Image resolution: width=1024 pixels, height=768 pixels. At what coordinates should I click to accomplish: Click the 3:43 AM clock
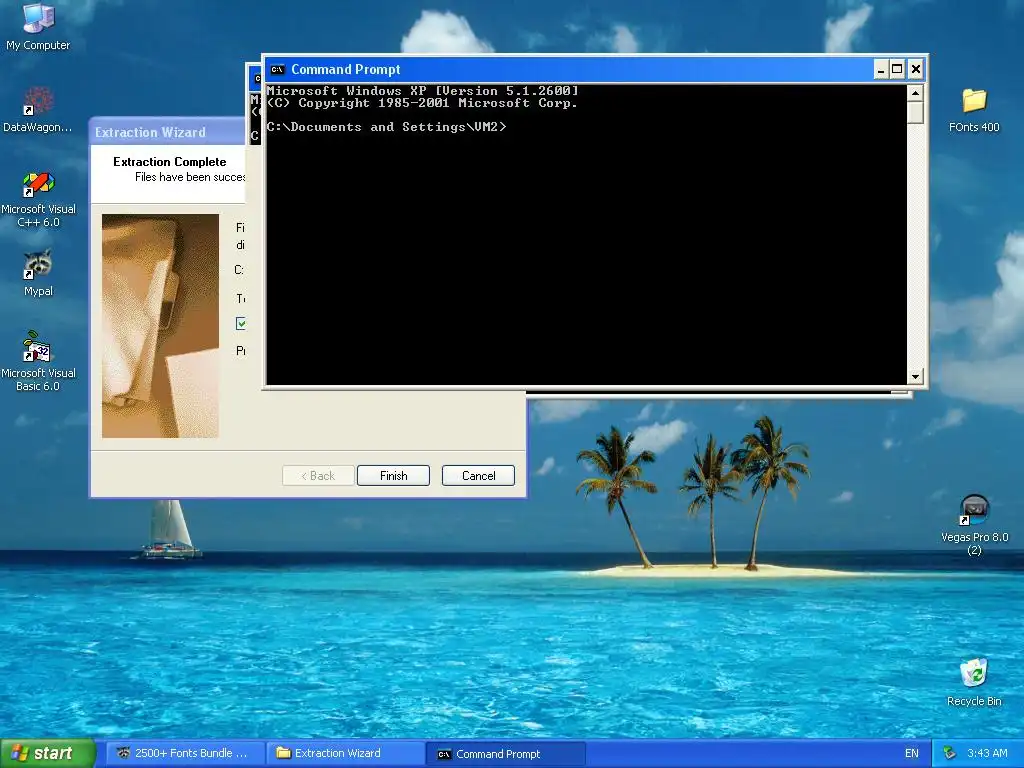(987, 753)
